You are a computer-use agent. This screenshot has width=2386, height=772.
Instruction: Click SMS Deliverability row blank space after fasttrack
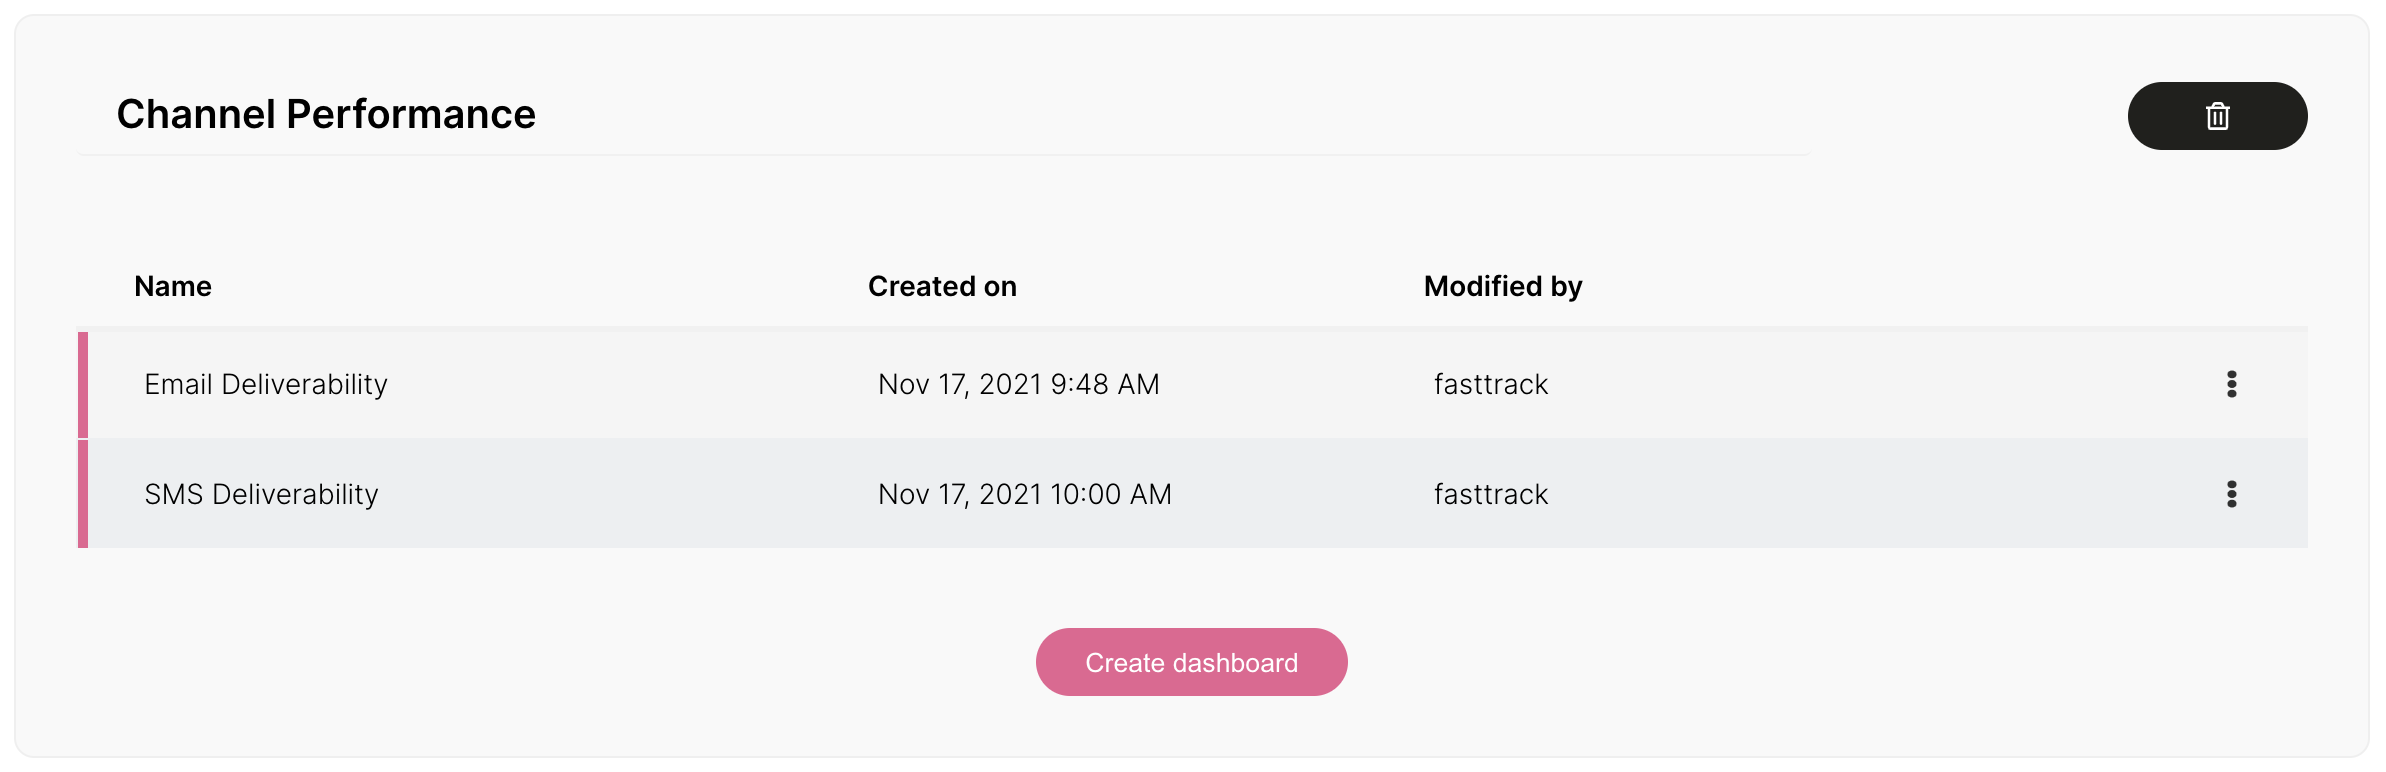point(1880,494)
